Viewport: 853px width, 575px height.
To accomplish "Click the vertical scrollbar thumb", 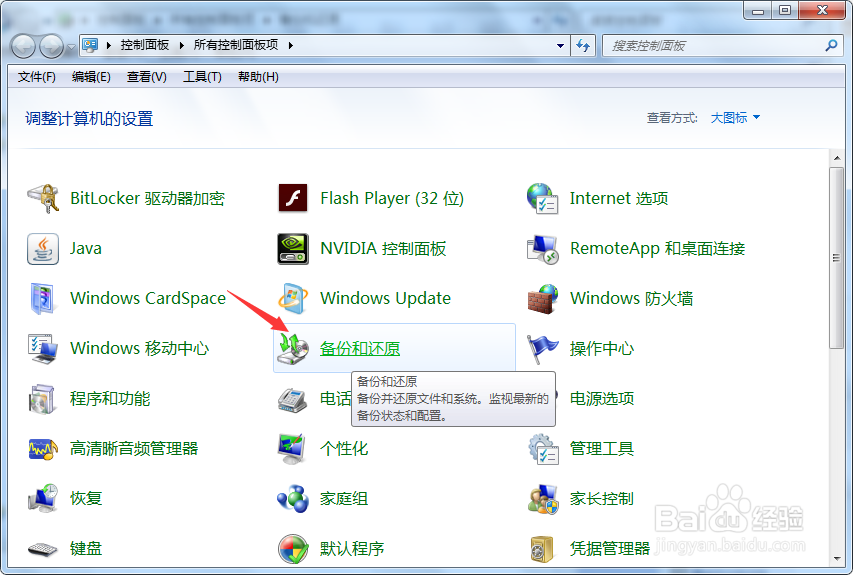I will coord(837,258).
